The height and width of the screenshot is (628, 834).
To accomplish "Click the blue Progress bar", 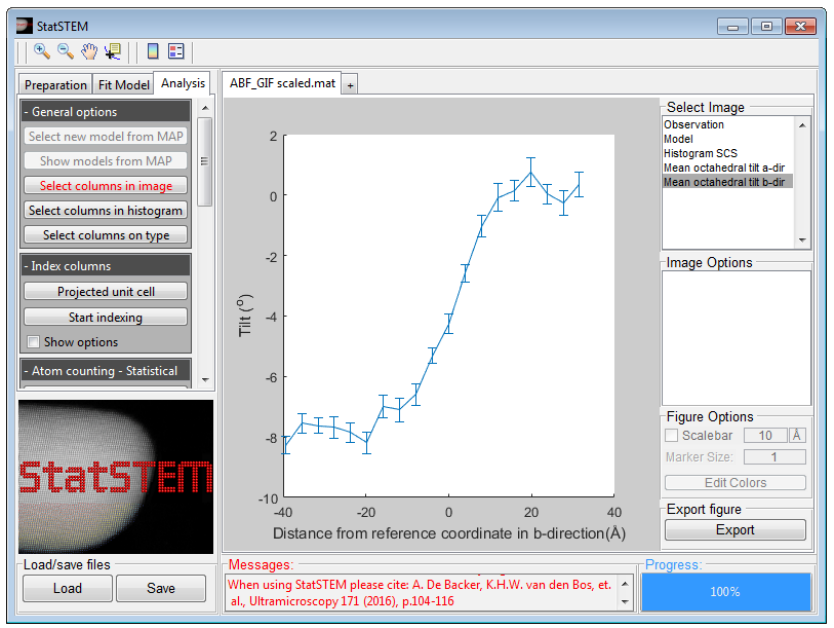I will point(725,591).
